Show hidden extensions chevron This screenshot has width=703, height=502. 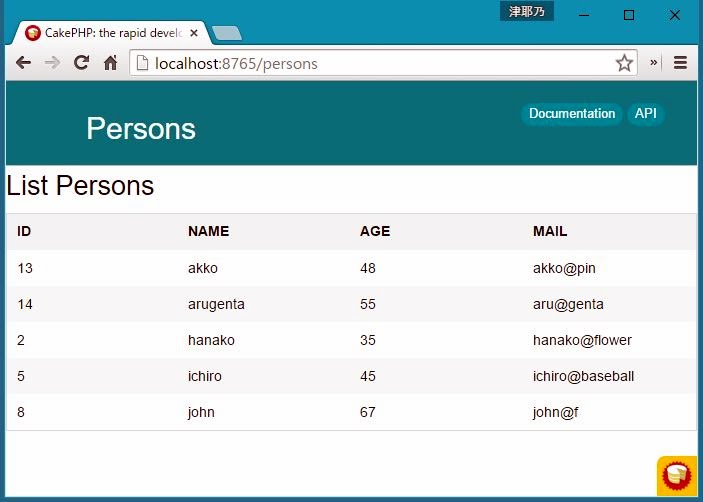[x=654, y=63]
